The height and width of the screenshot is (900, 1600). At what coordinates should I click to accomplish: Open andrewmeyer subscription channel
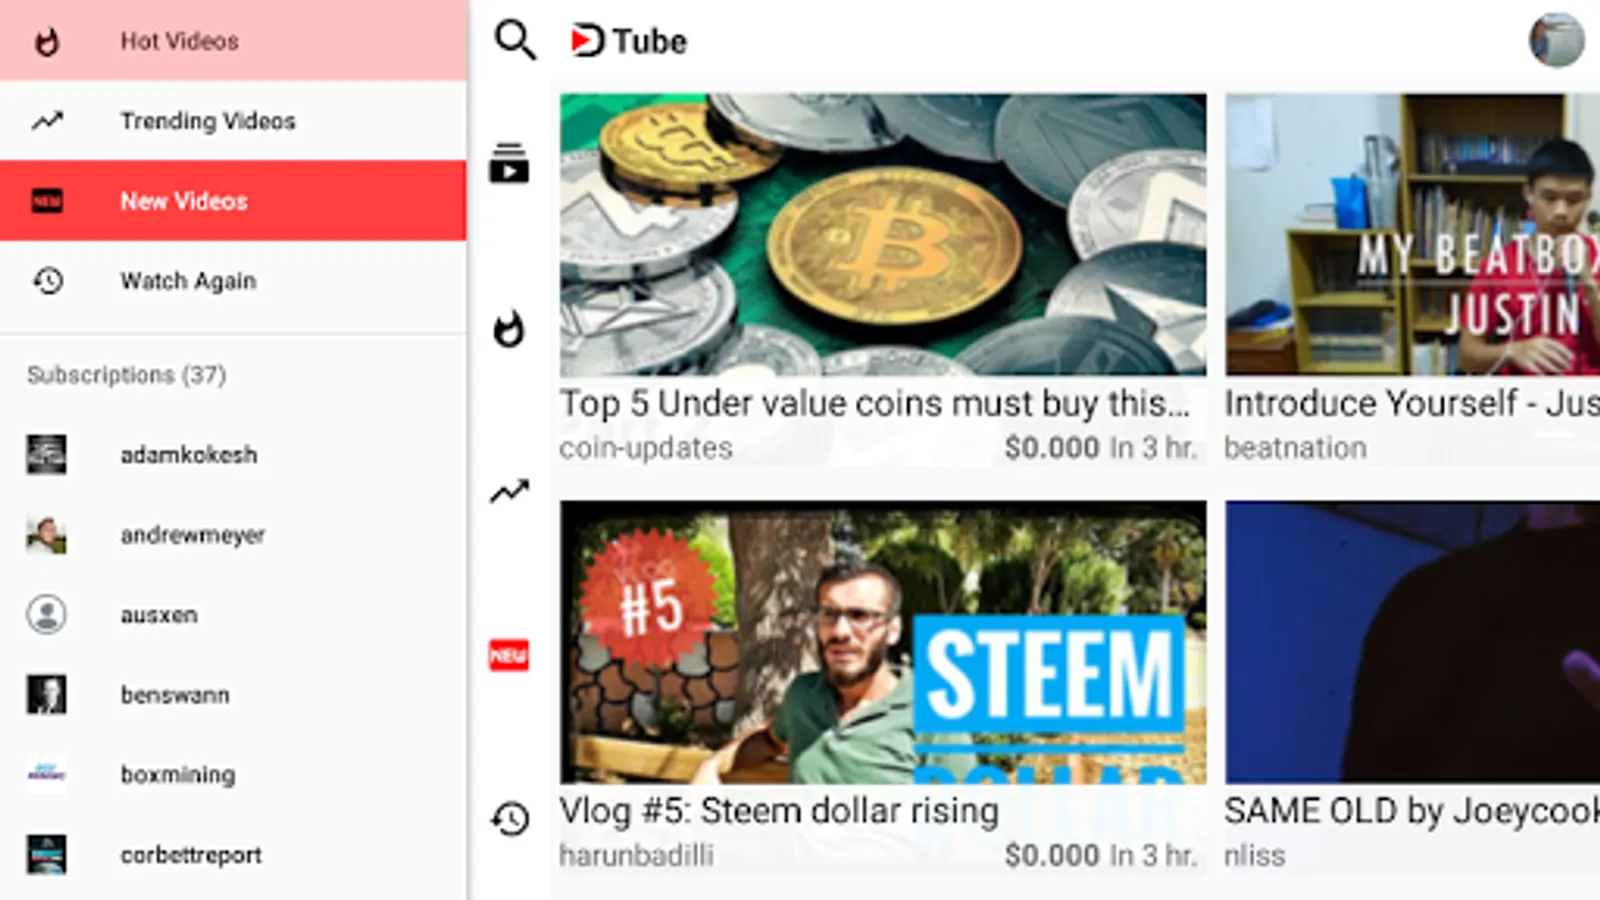(x=233, y=534)
